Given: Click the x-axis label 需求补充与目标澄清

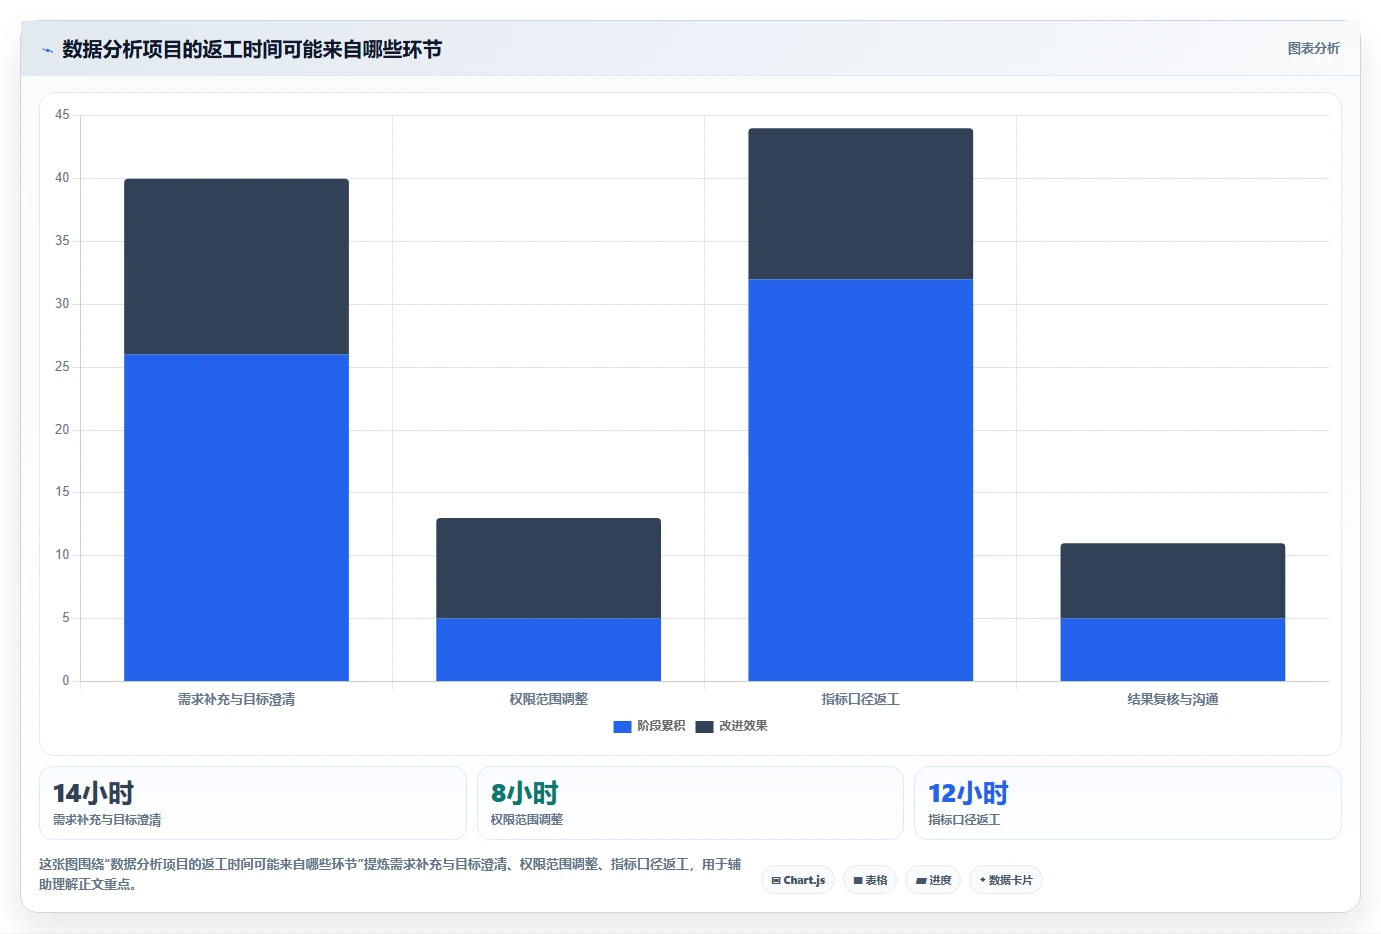Looking at the screenshot, I should click(236, 699).
